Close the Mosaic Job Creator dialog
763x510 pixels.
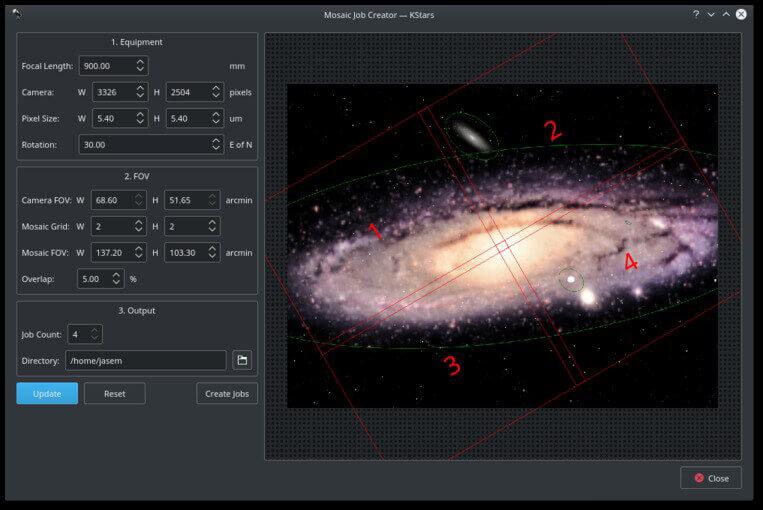(711, 478)
